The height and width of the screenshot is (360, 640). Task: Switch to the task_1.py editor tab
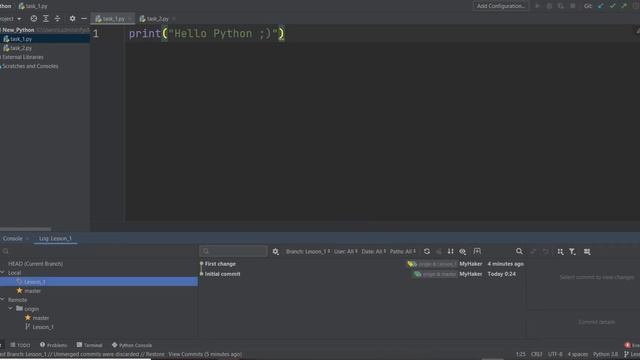pos(111,19)
